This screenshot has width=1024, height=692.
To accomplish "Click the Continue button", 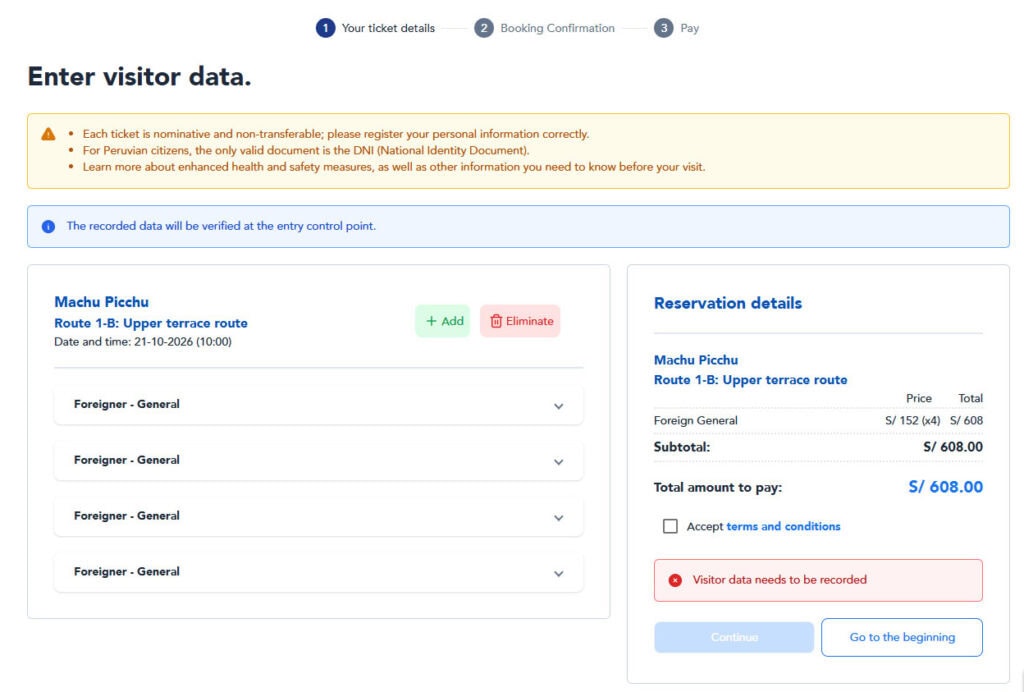I will click(734, 637).
